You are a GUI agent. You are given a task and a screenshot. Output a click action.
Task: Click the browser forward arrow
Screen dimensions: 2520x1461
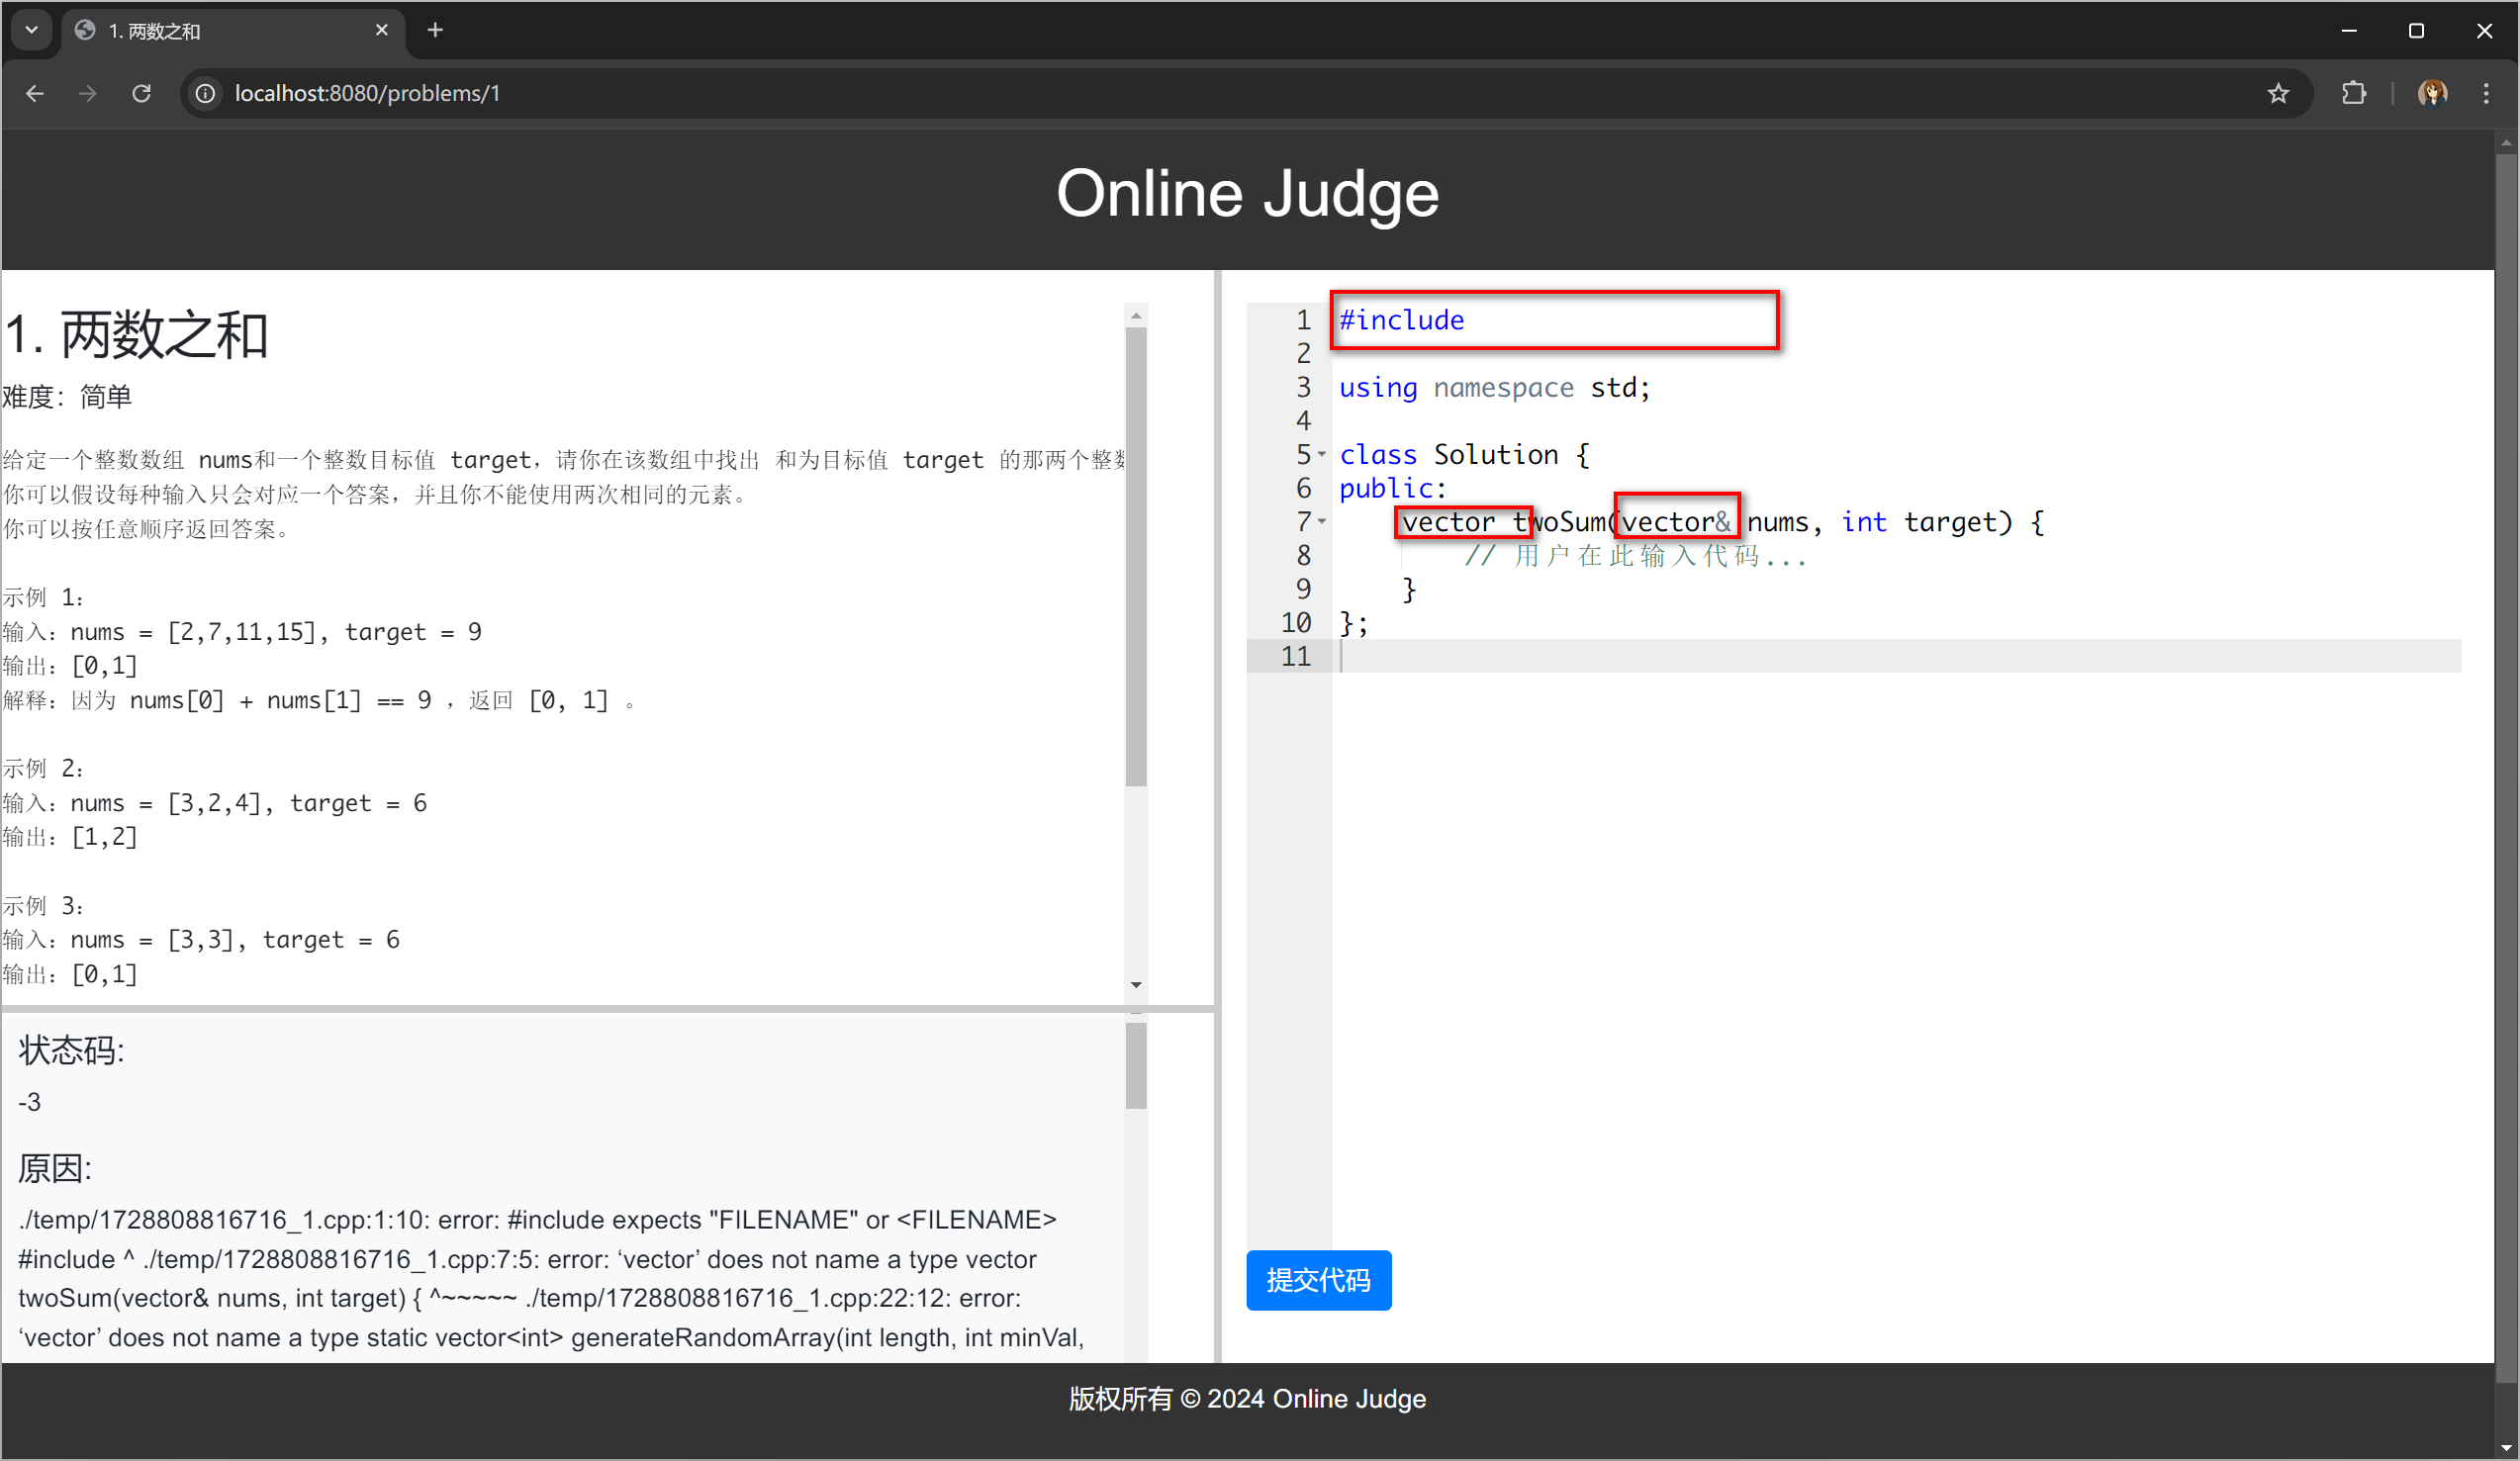click(88, 93)
